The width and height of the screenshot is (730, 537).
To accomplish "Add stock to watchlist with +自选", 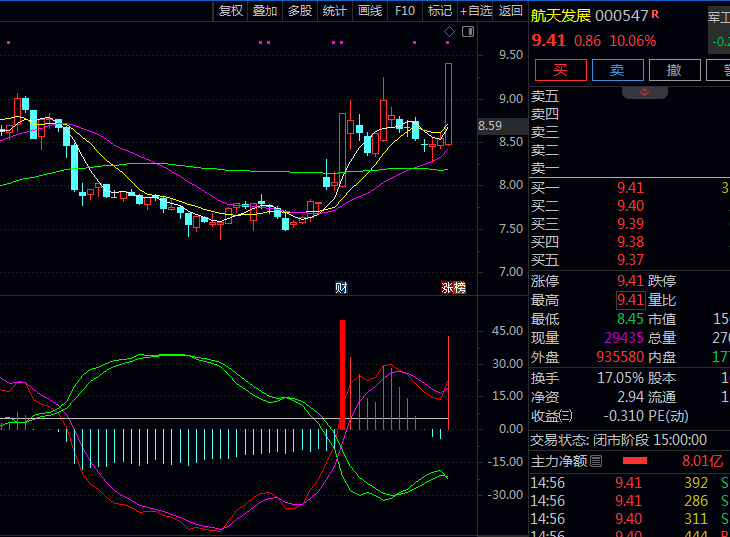I will (x=476, y=11).
